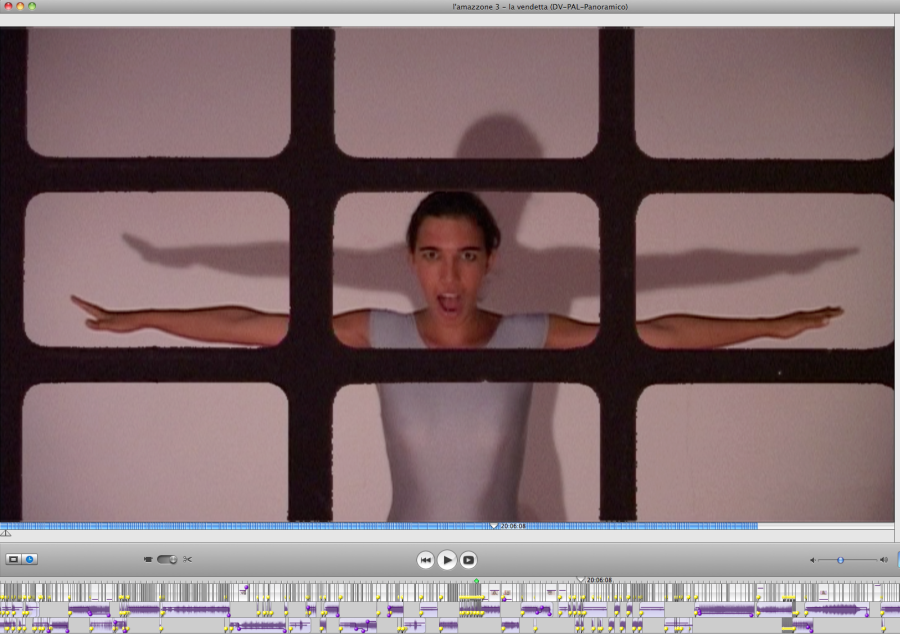The height and width of the screenshot is (634, 900).
Task: Toggle the camera/edit mode switch
Action: click(166, 559)
